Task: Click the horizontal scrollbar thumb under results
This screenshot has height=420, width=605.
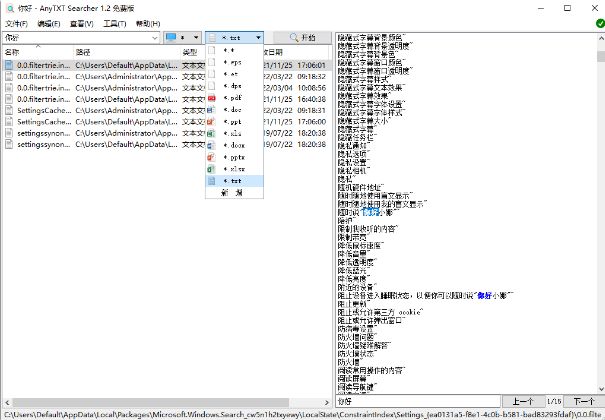Action: click(x=151, y=402)
